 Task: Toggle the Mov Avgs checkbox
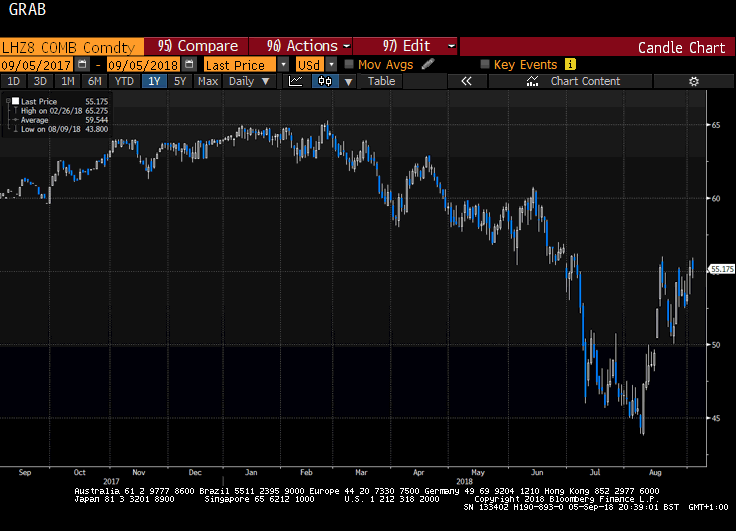[349, 64]
